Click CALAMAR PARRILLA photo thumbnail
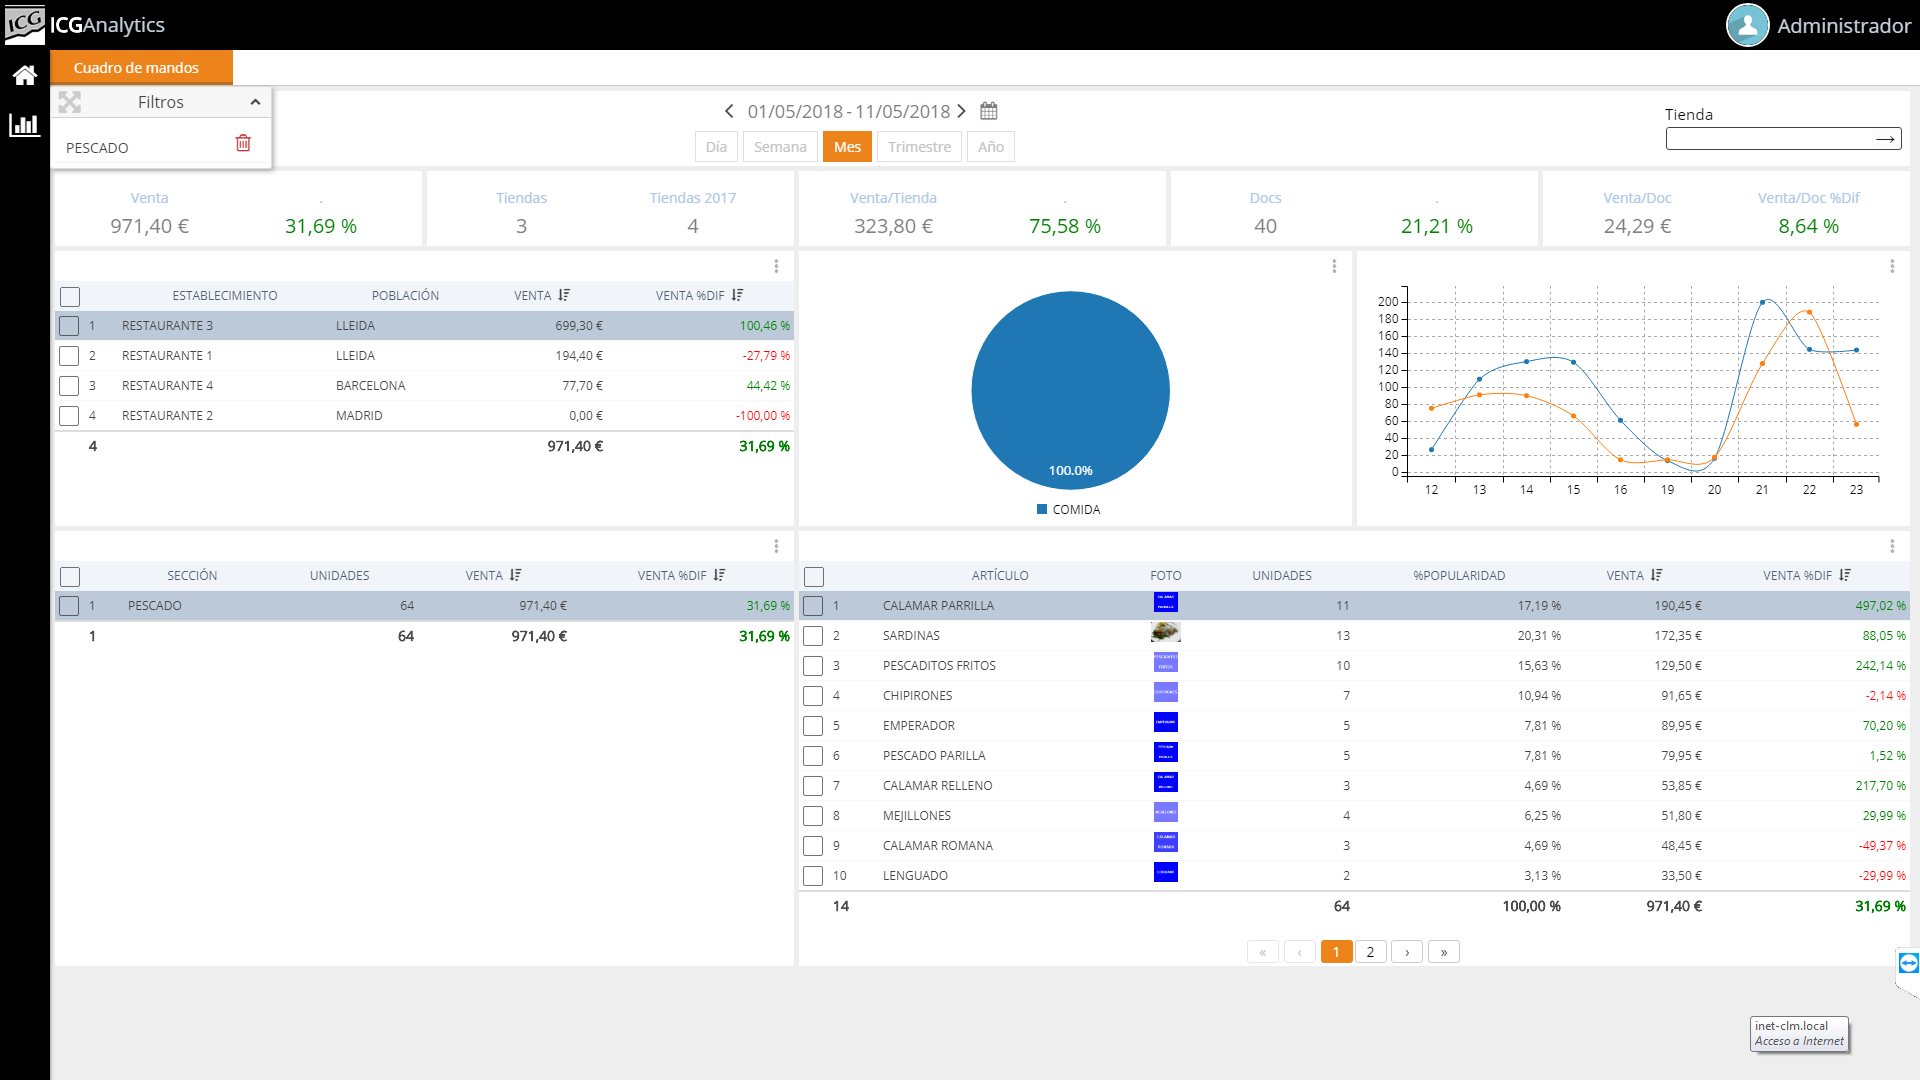1920x1080 pixels. pos(1166,602)
